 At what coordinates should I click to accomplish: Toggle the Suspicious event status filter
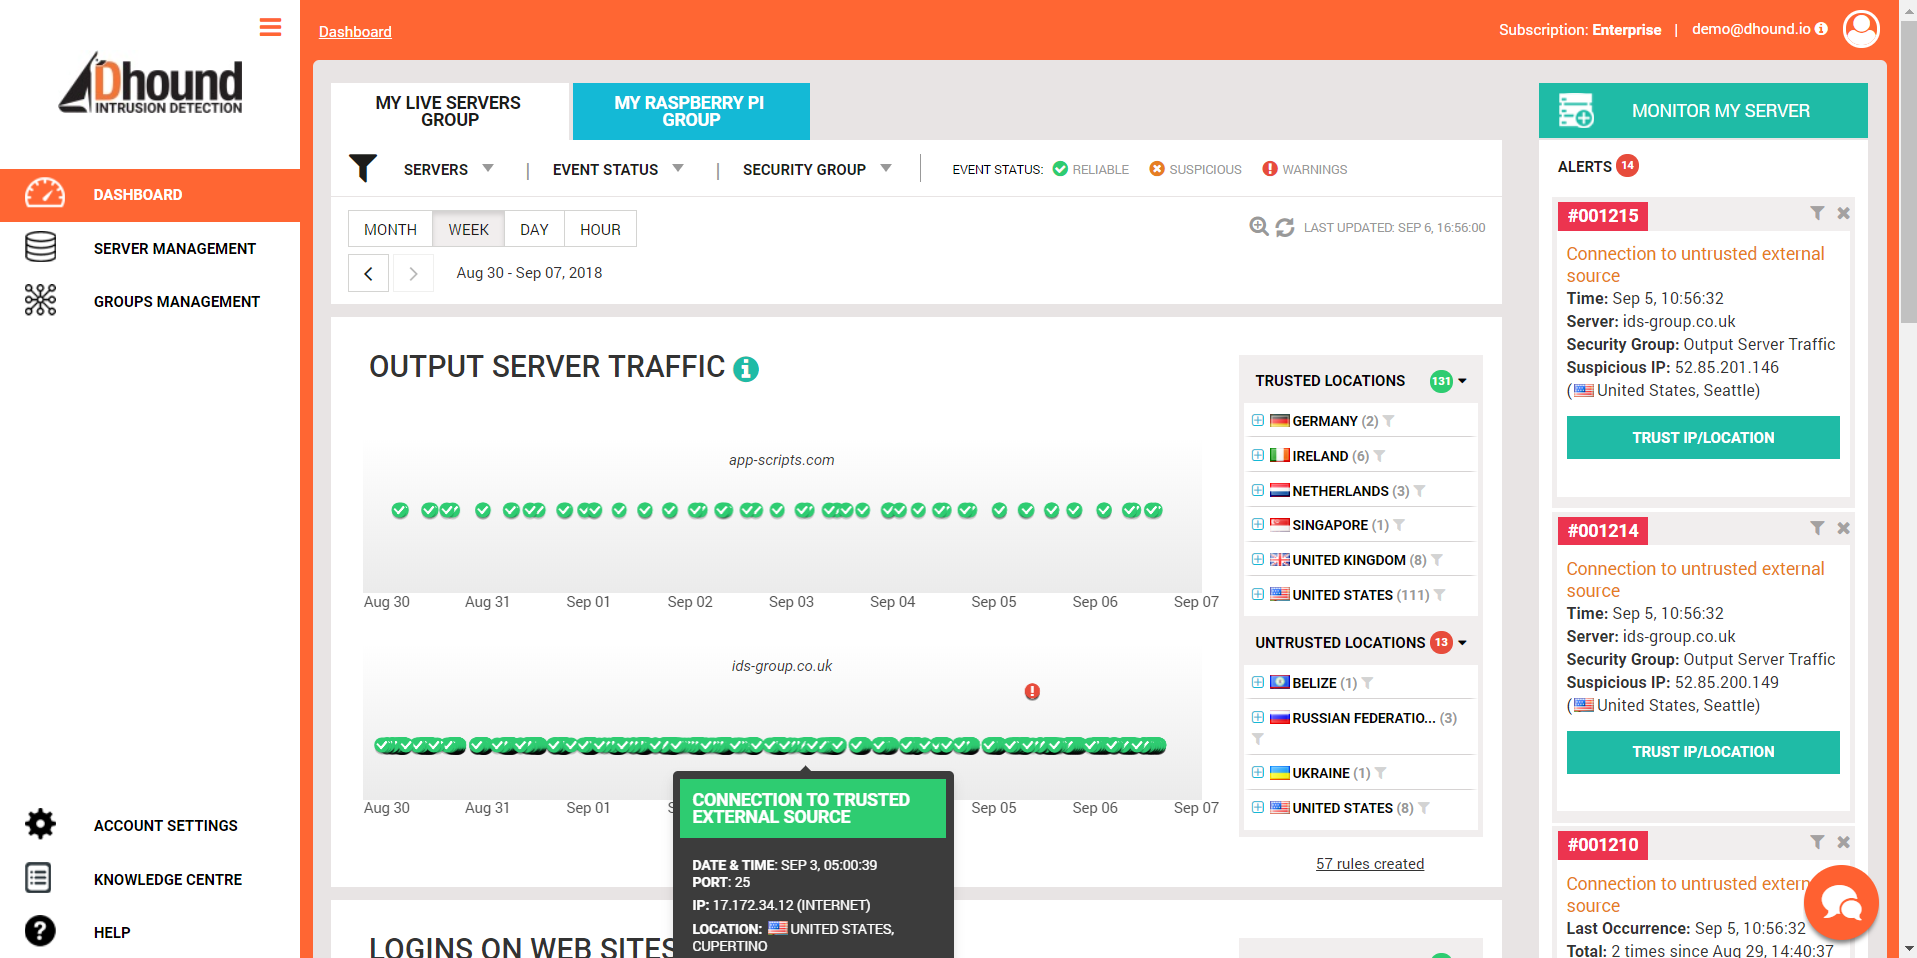point(1195,169)
